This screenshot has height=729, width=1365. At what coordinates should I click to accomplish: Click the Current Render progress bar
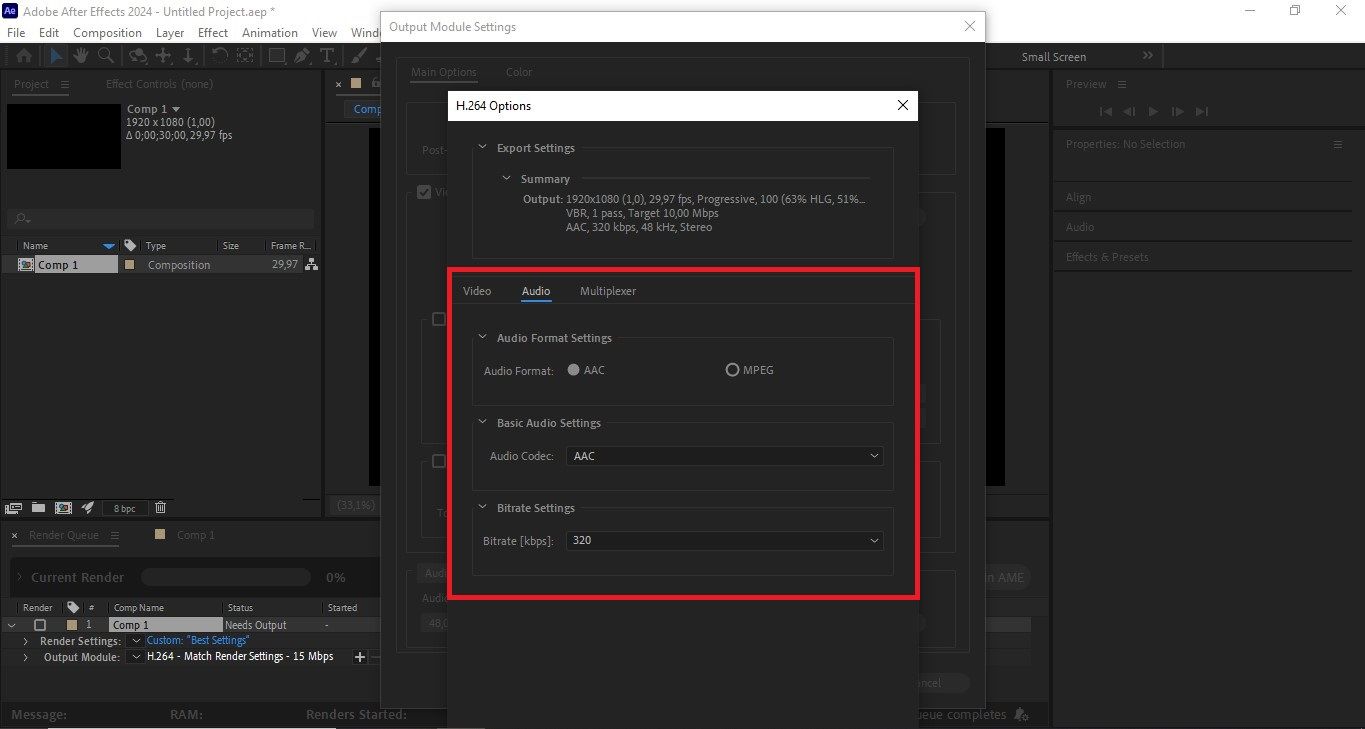click(225, 577)
